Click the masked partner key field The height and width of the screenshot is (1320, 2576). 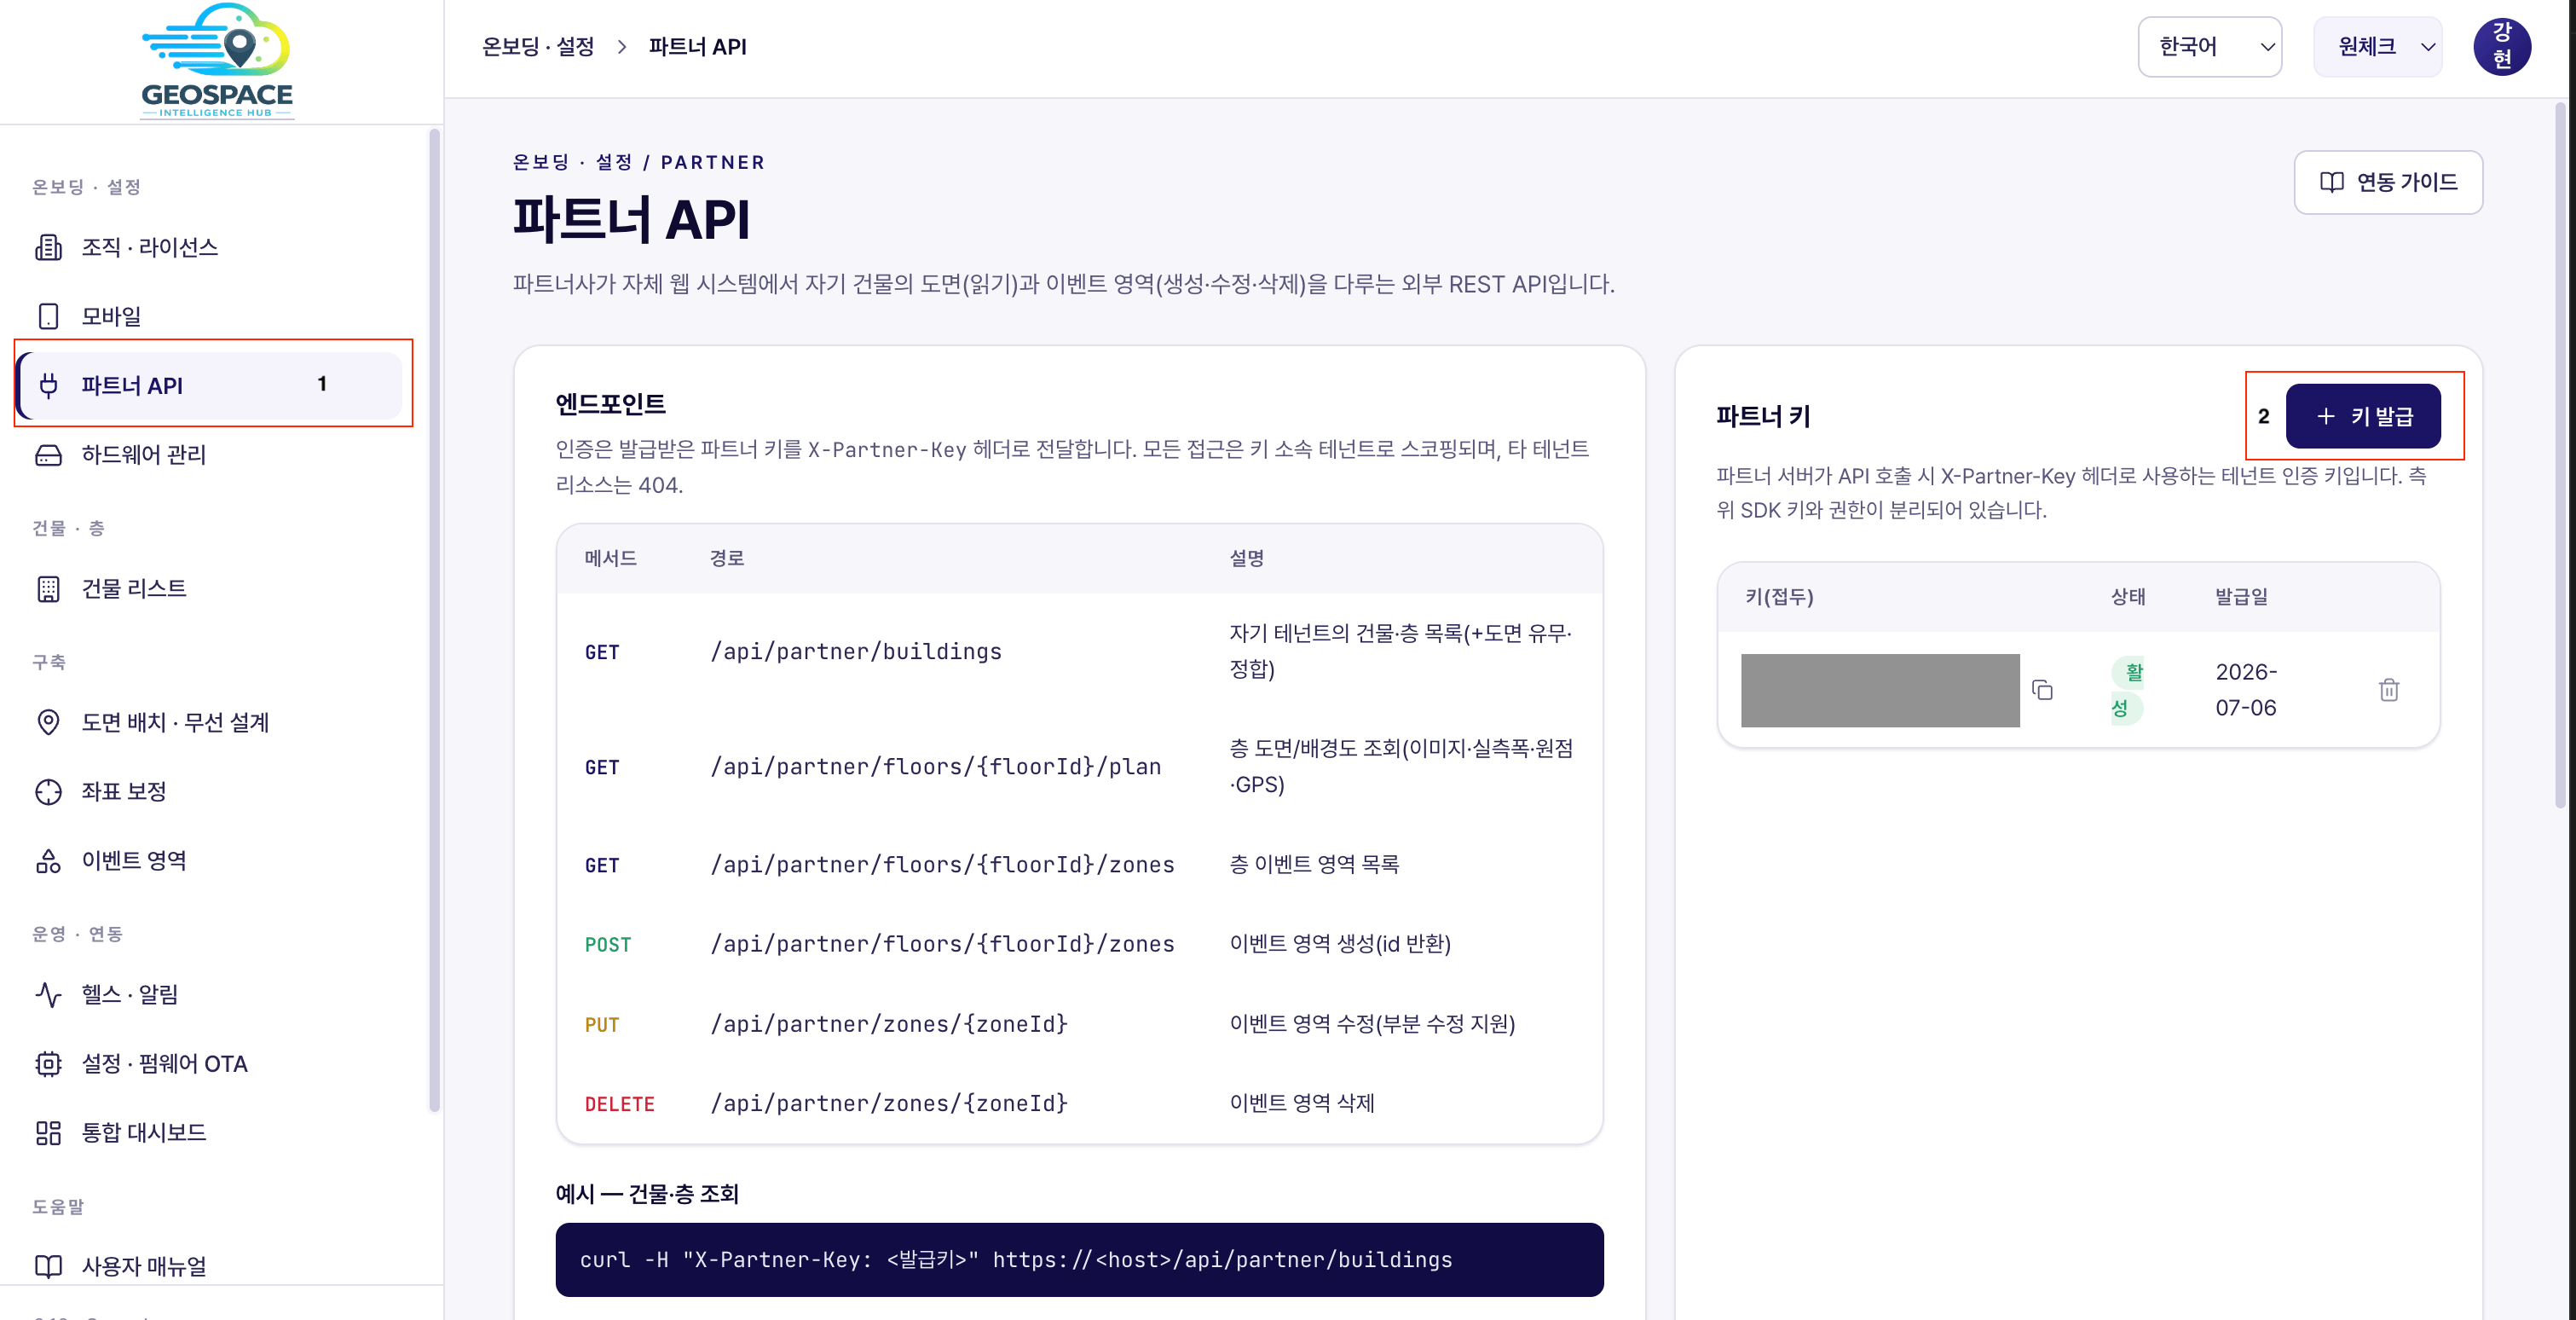(1880, 690)
